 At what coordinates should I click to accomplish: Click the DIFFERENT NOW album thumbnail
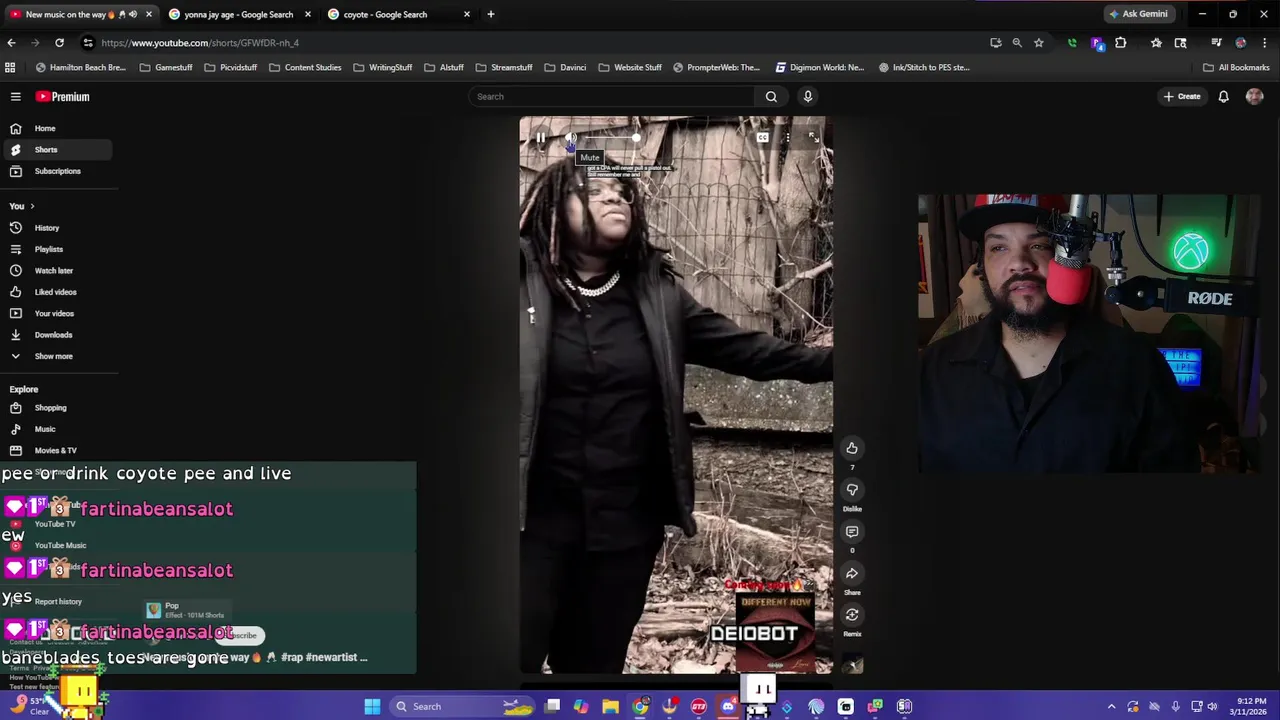(x=776, y=632)
